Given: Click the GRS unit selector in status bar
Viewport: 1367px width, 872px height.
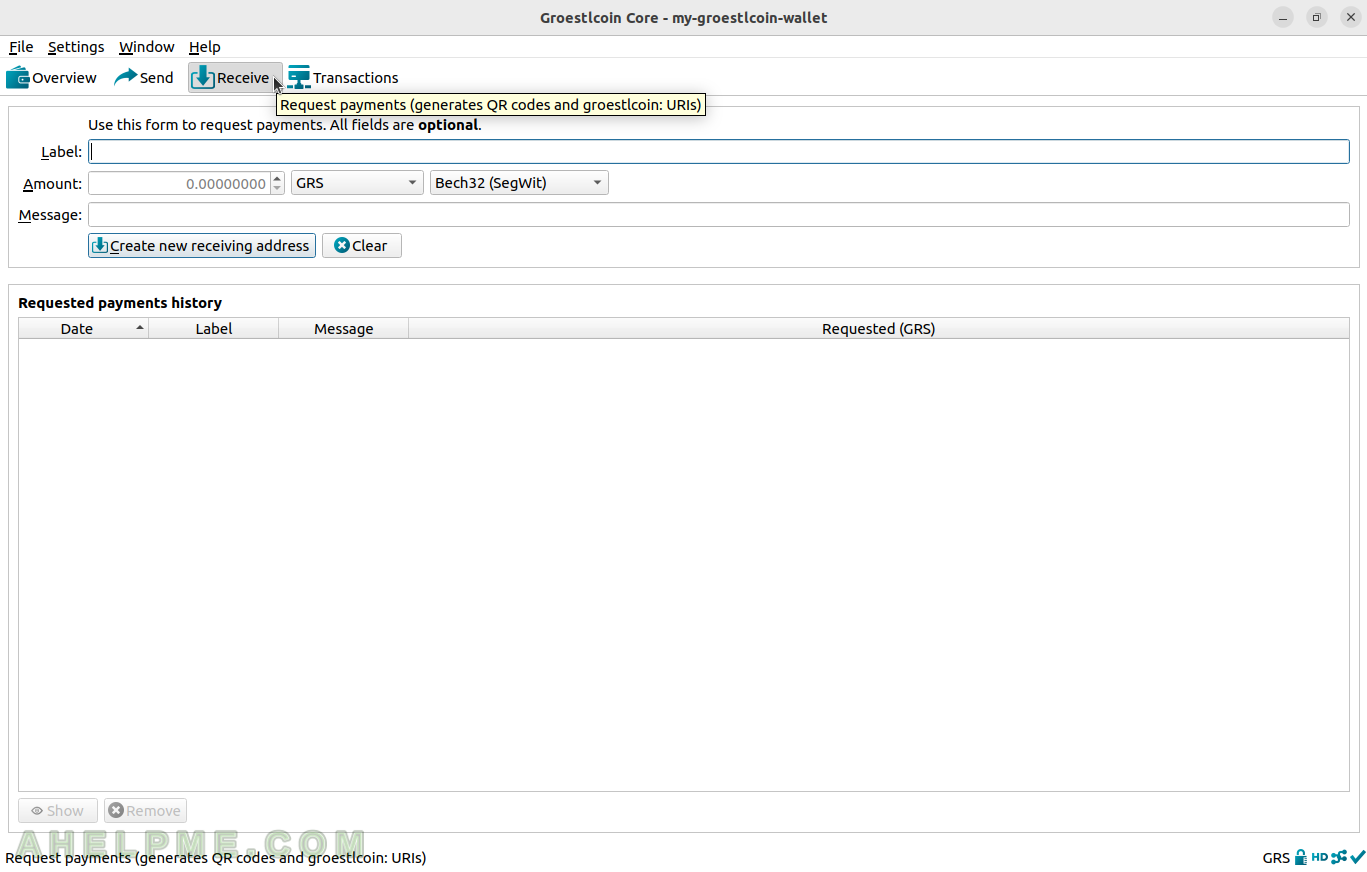Looking at the screenshot, I should (x=1276, y=858).
